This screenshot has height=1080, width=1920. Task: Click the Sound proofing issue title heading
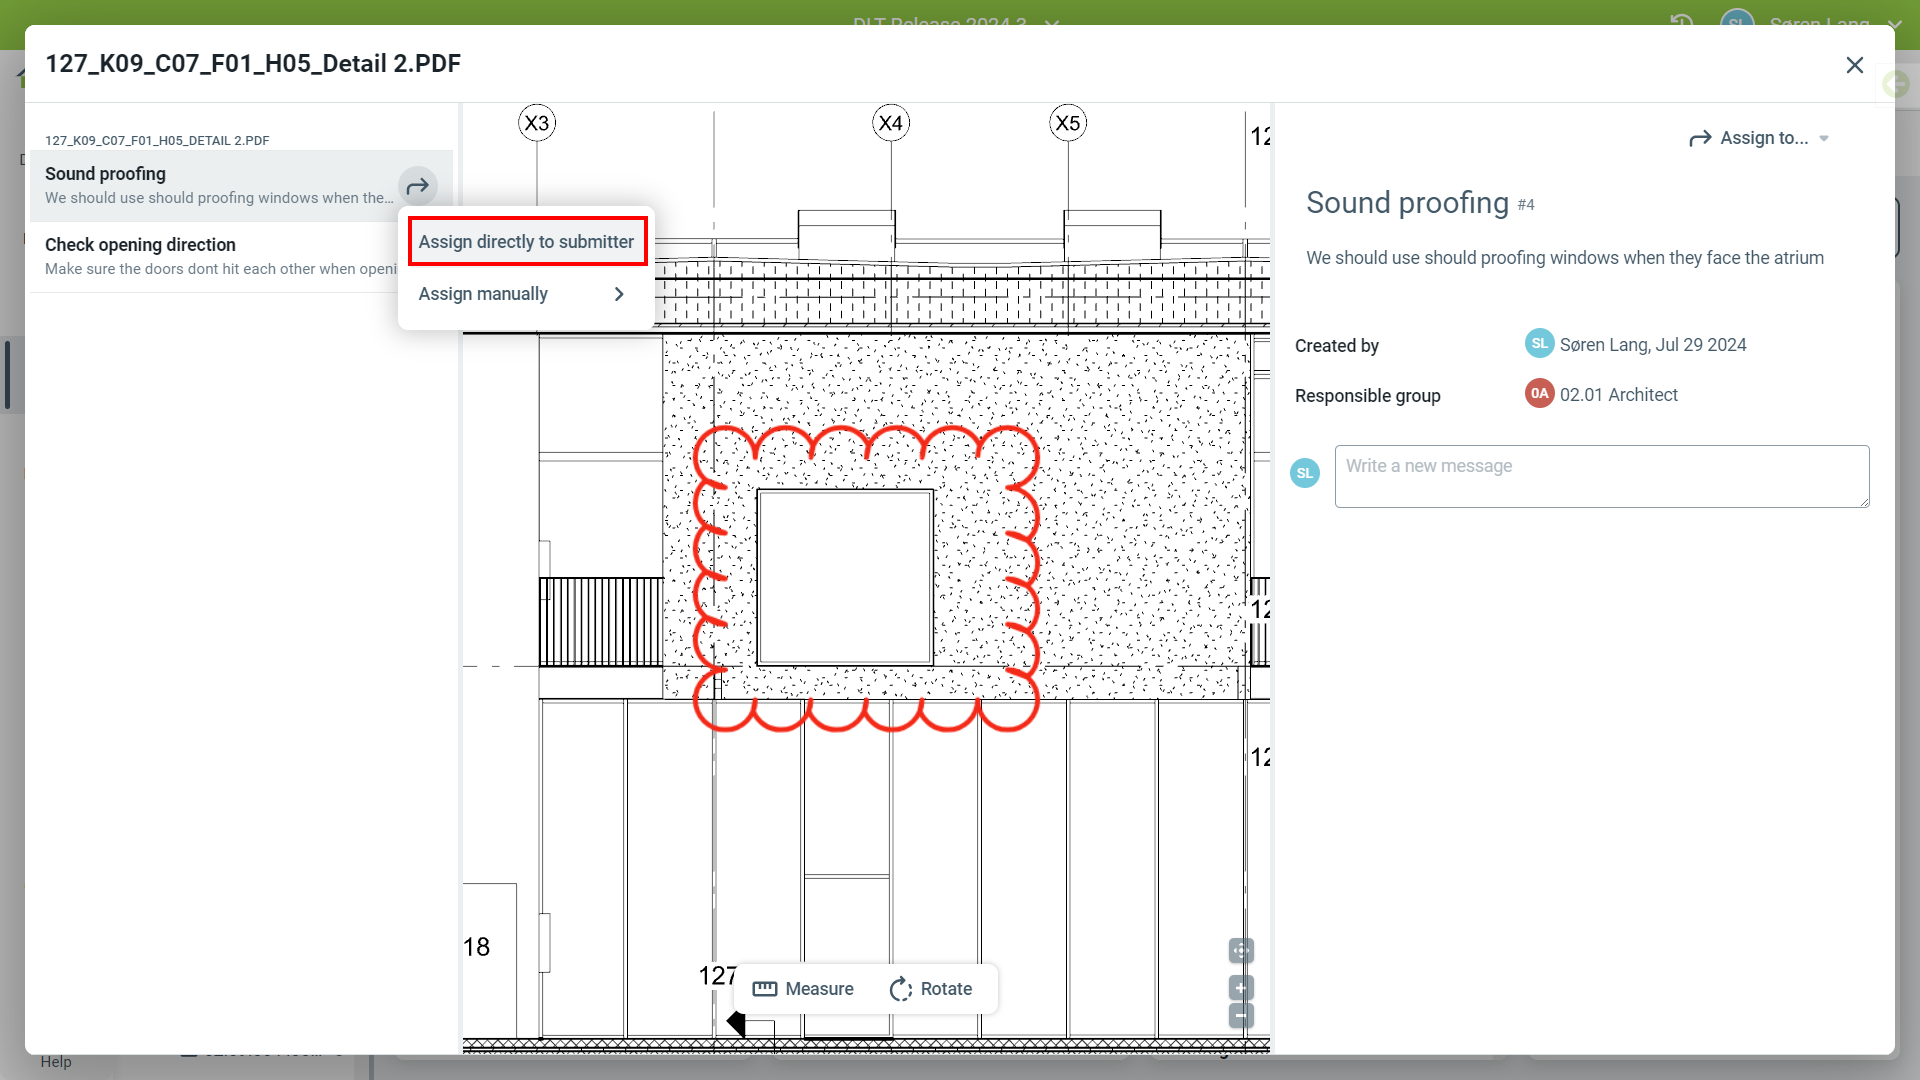pos(1406,203)
